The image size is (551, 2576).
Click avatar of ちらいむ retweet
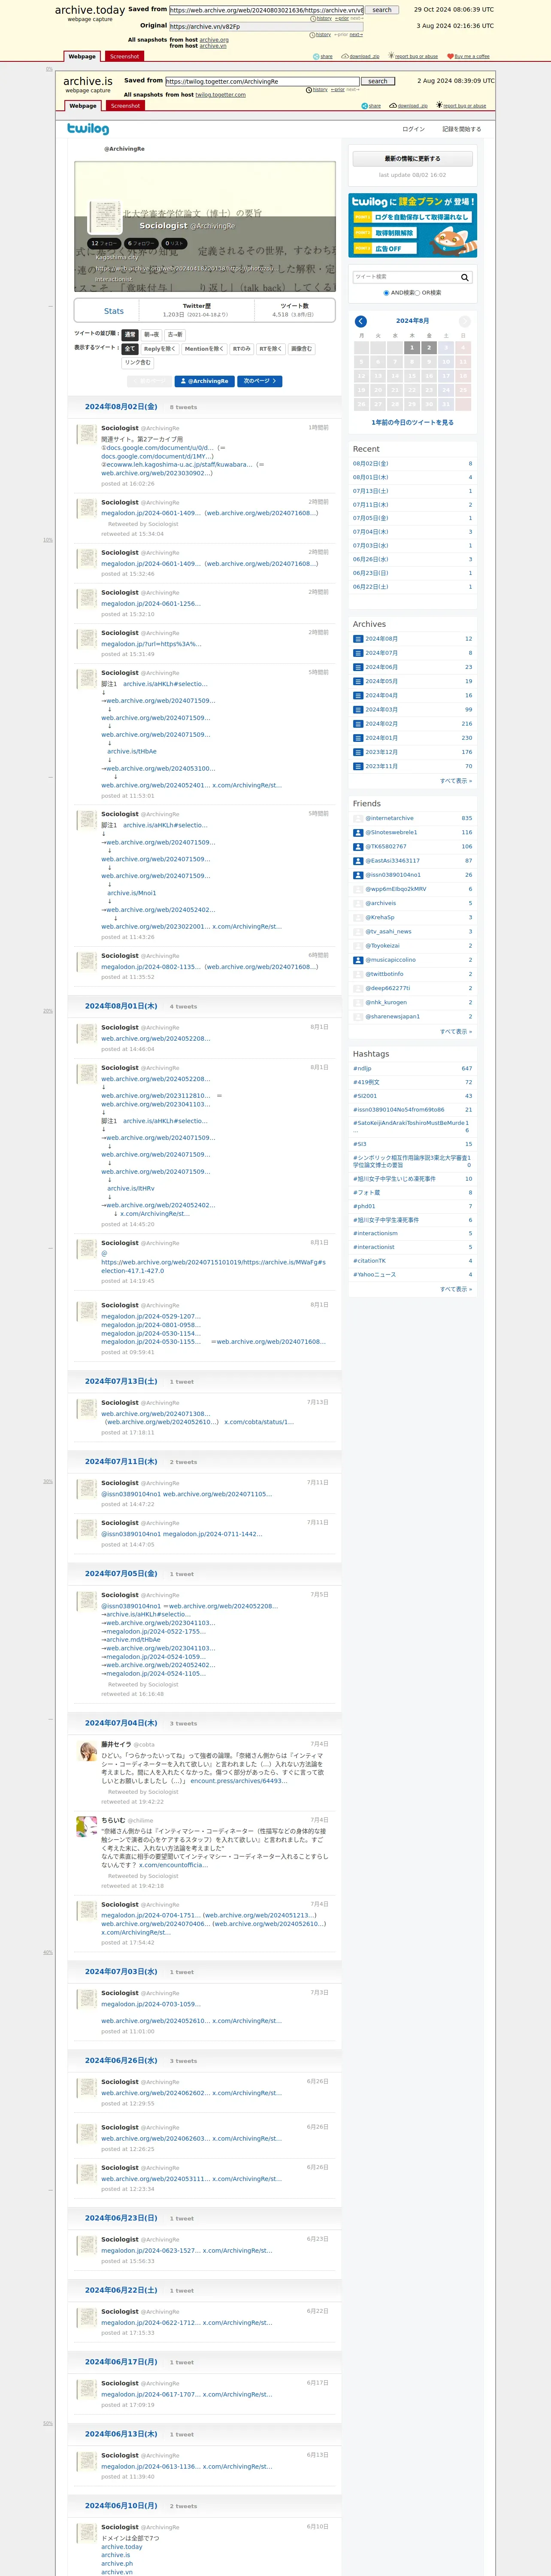(88, 1826)
